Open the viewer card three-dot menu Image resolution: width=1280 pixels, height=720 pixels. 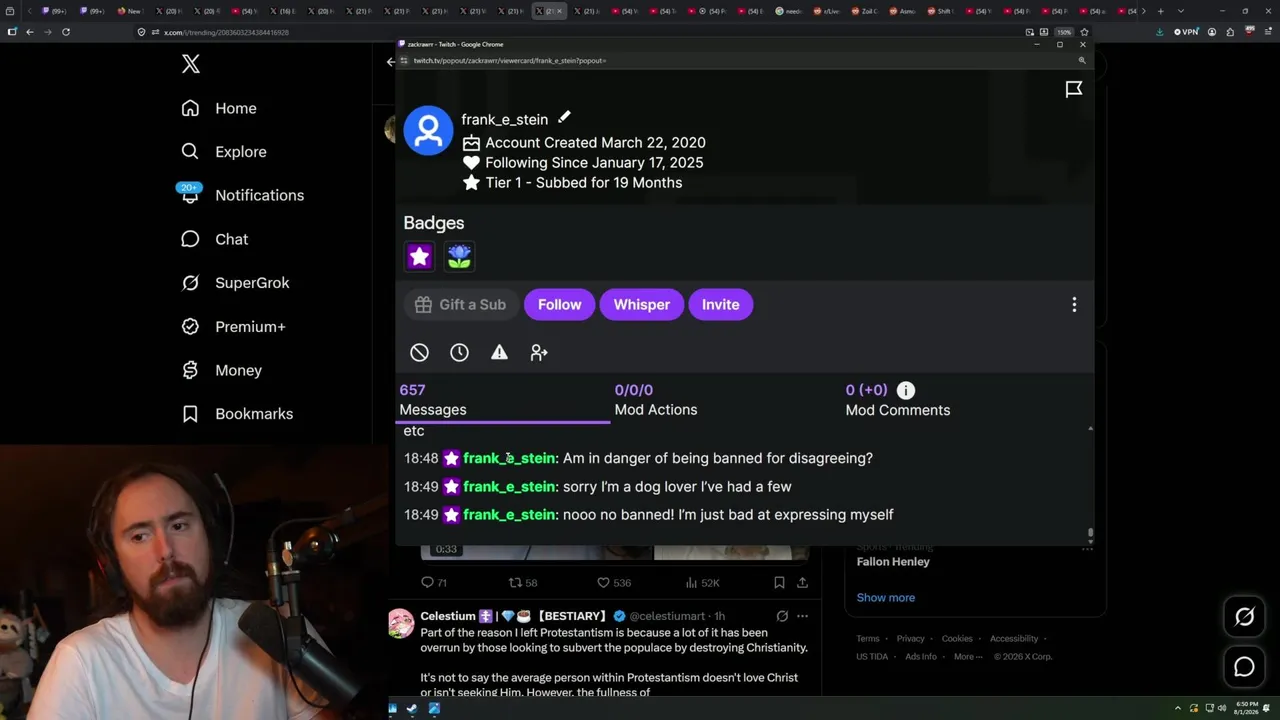[x=1074, y=304]
